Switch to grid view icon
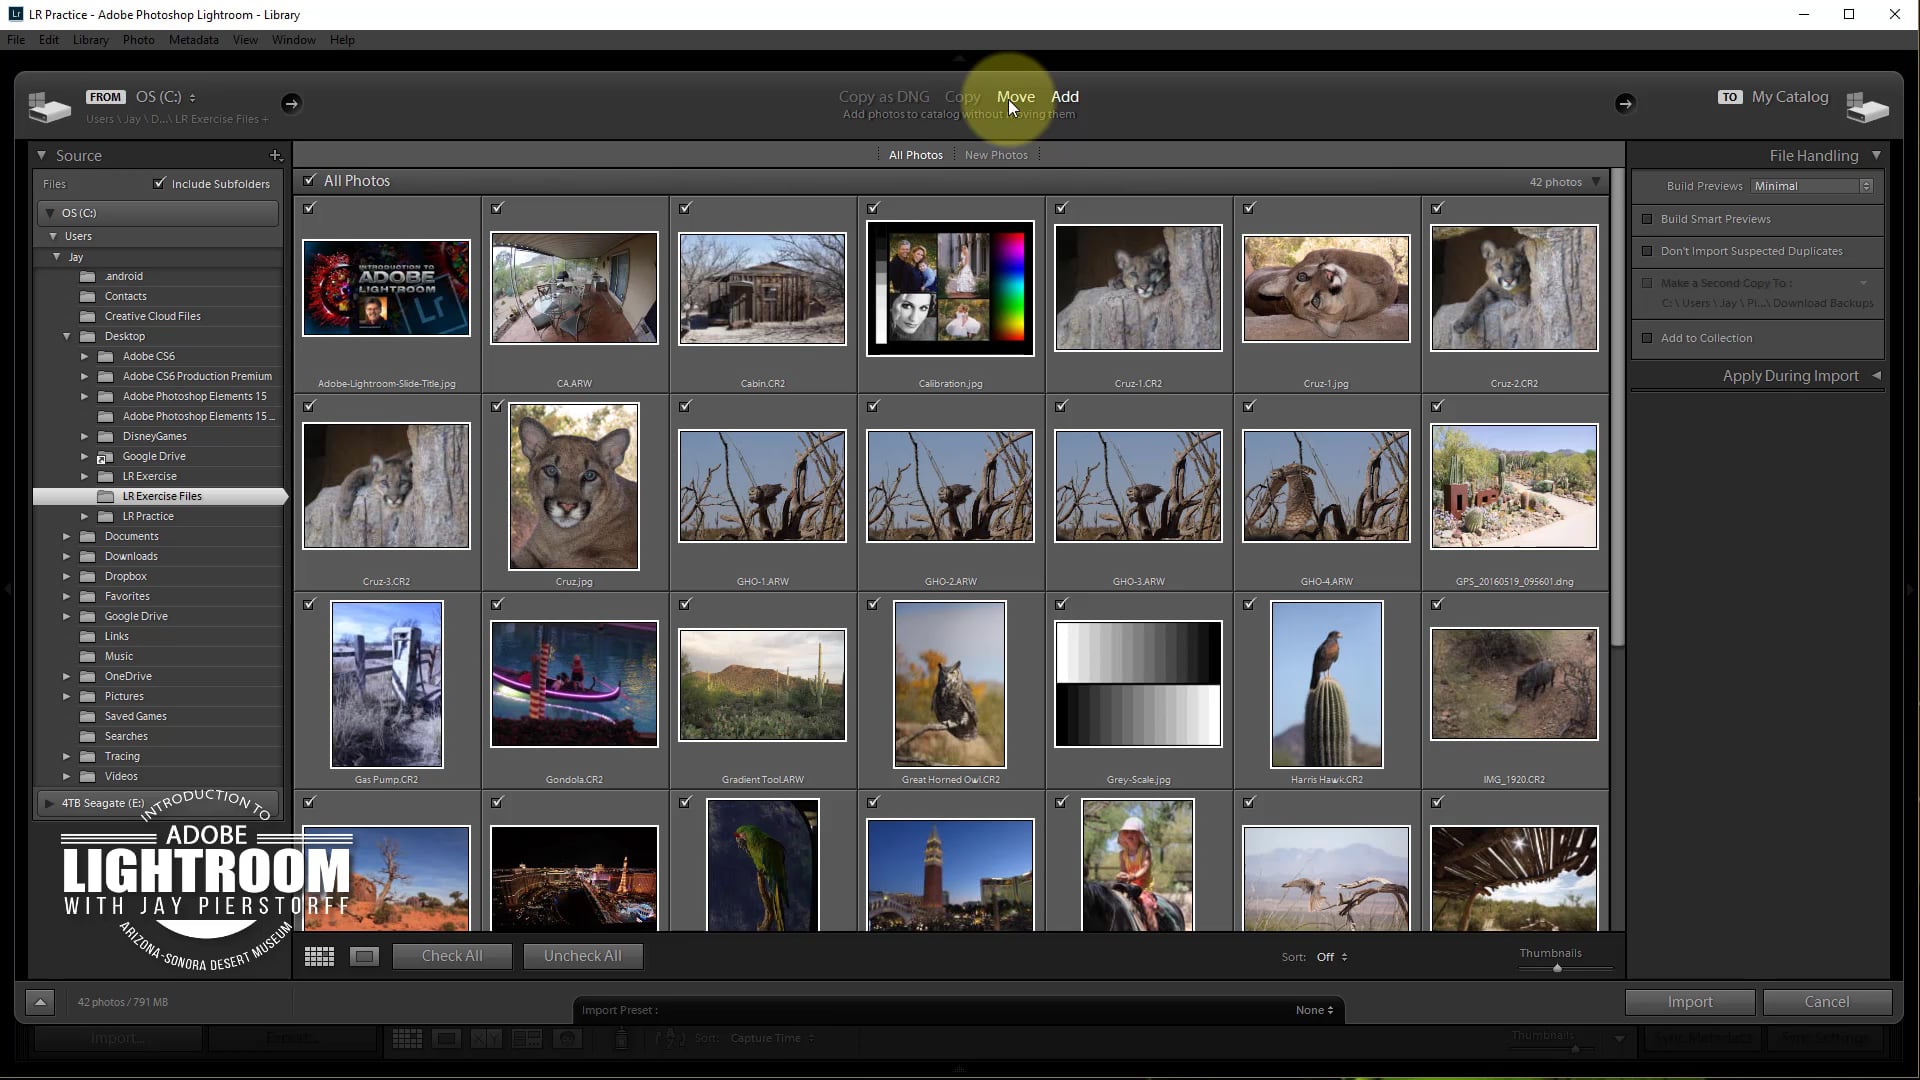This screenshot has height=1080, width=1920. point(319,957)
